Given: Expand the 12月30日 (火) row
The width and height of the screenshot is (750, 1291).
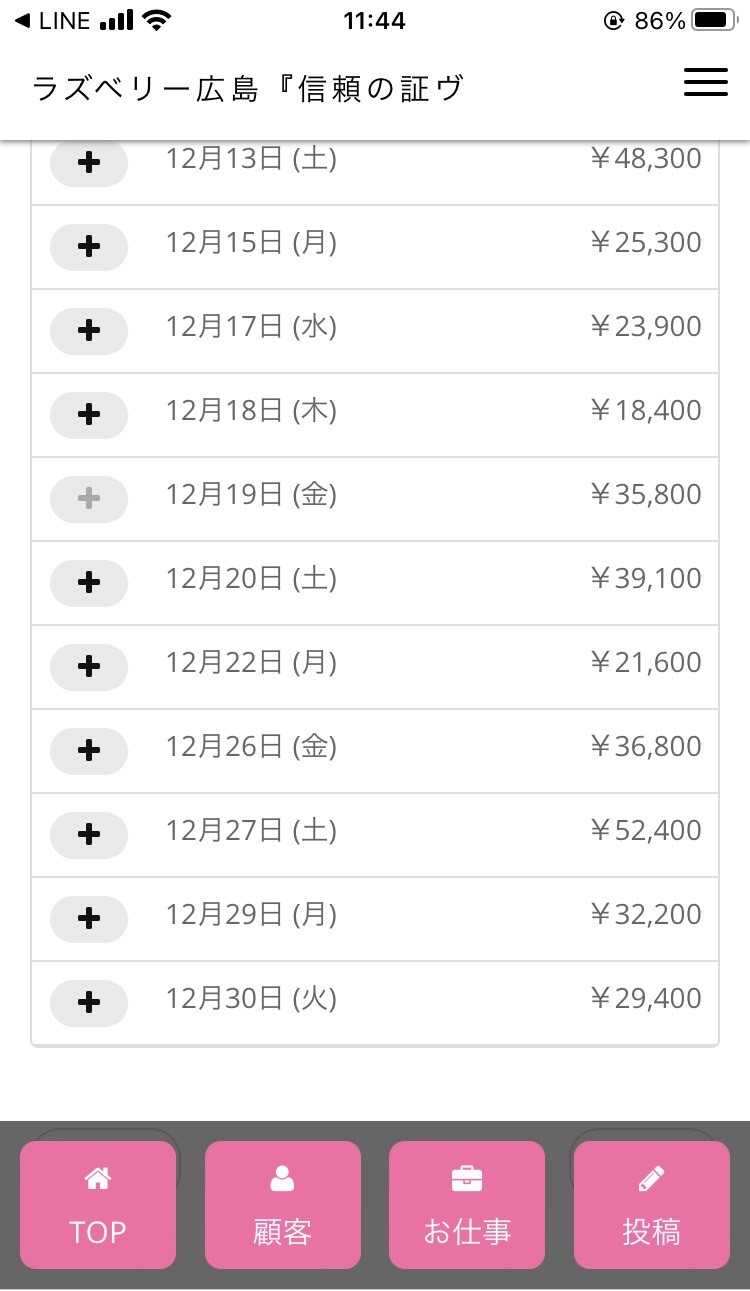Looking at the screenshot, I should (x=89, y=1003).
